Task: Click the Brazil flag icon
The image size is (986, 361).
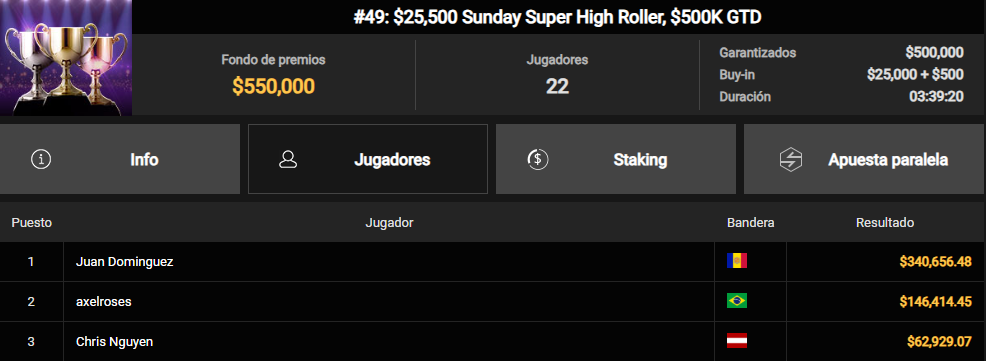Action: coord(736,301)
